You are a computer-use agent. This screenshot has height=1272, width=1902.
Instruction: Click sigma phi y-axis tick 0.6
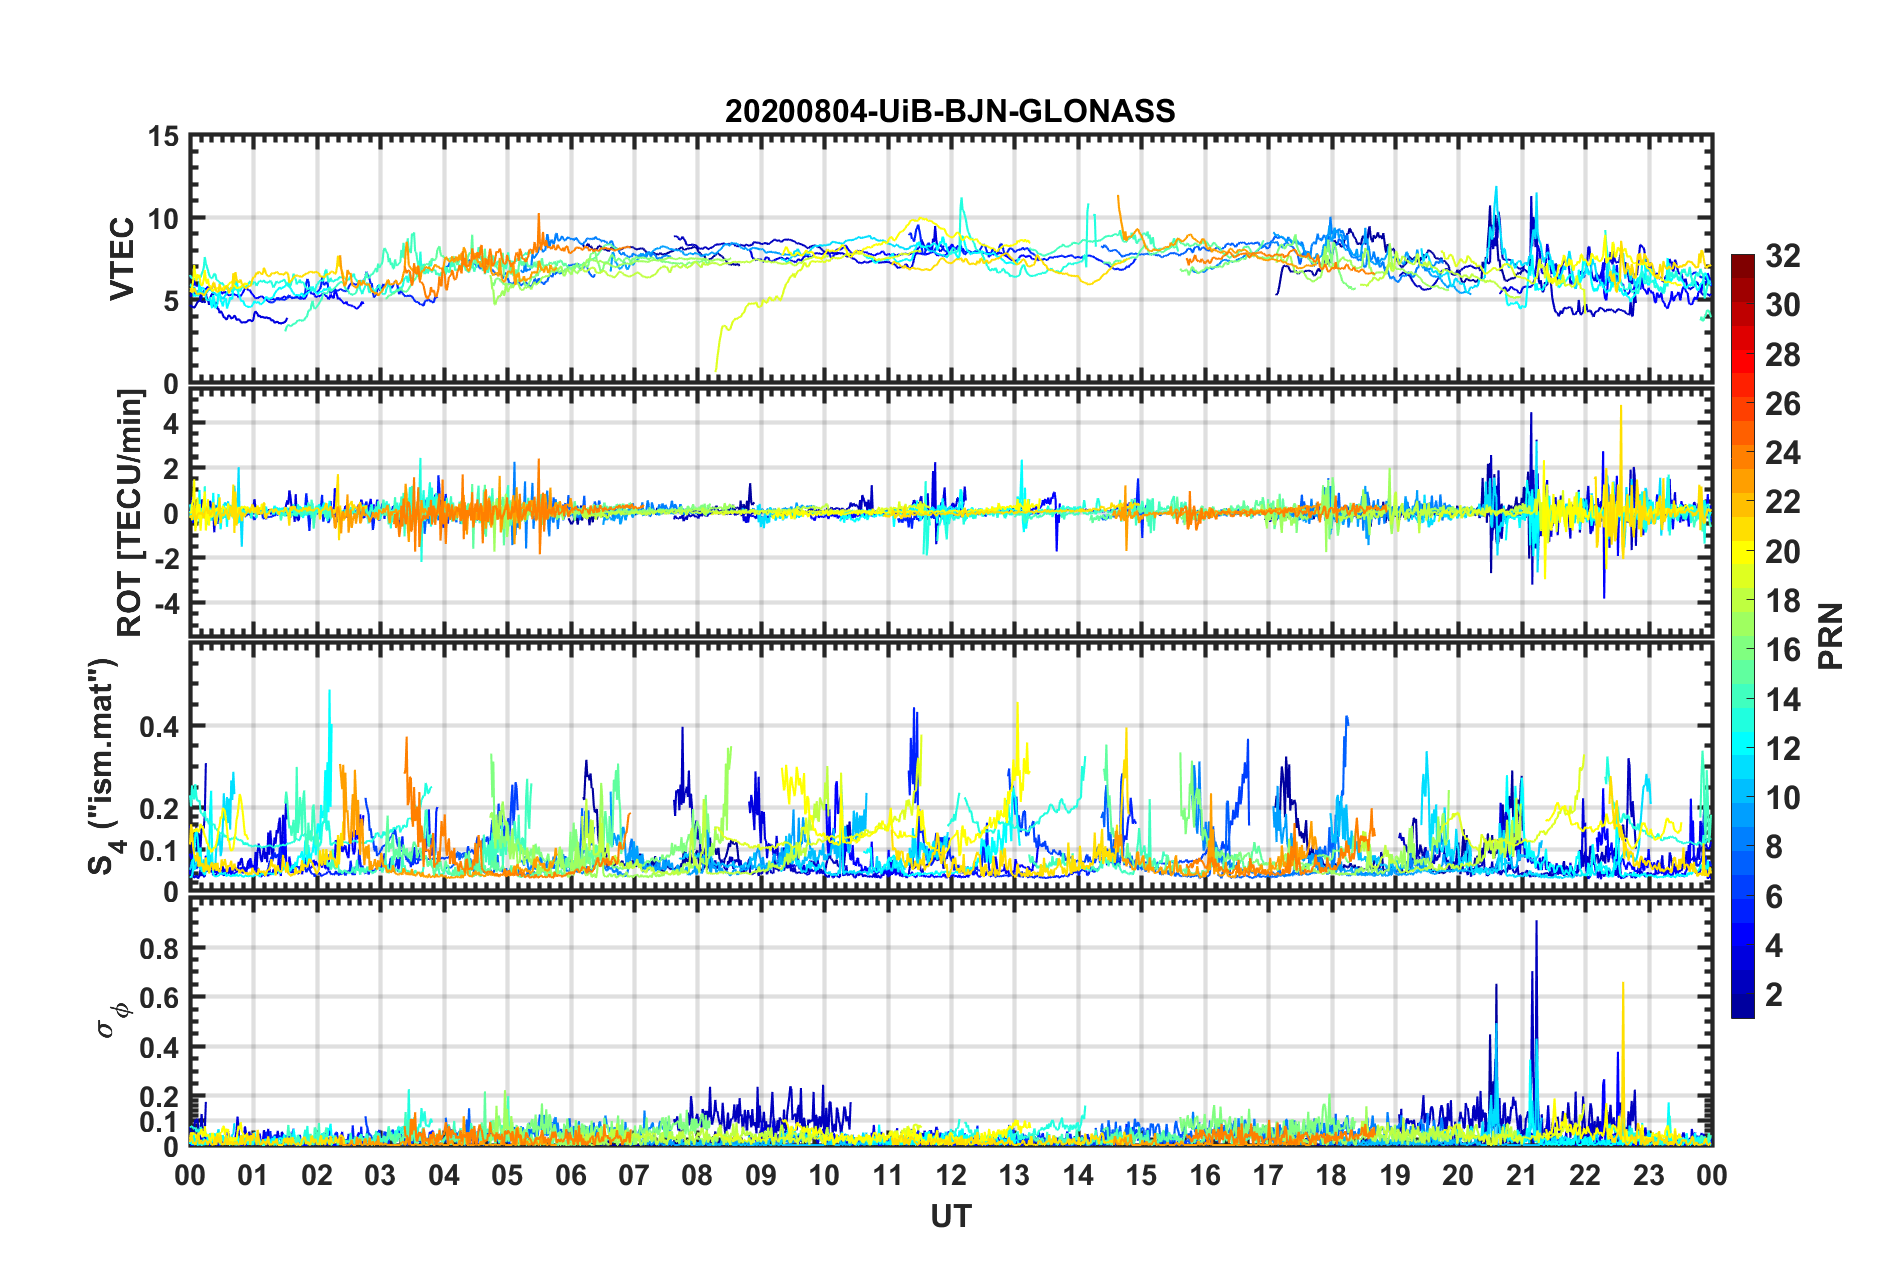(159, 998)
